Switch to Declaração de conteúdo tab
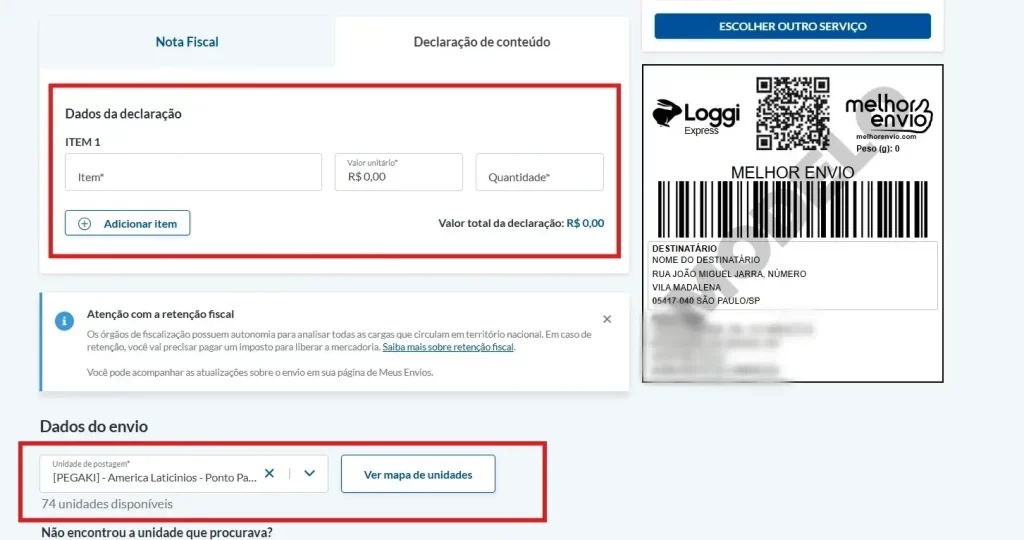The width and height of the screenshot is (1024, 540). pos(481,42)
